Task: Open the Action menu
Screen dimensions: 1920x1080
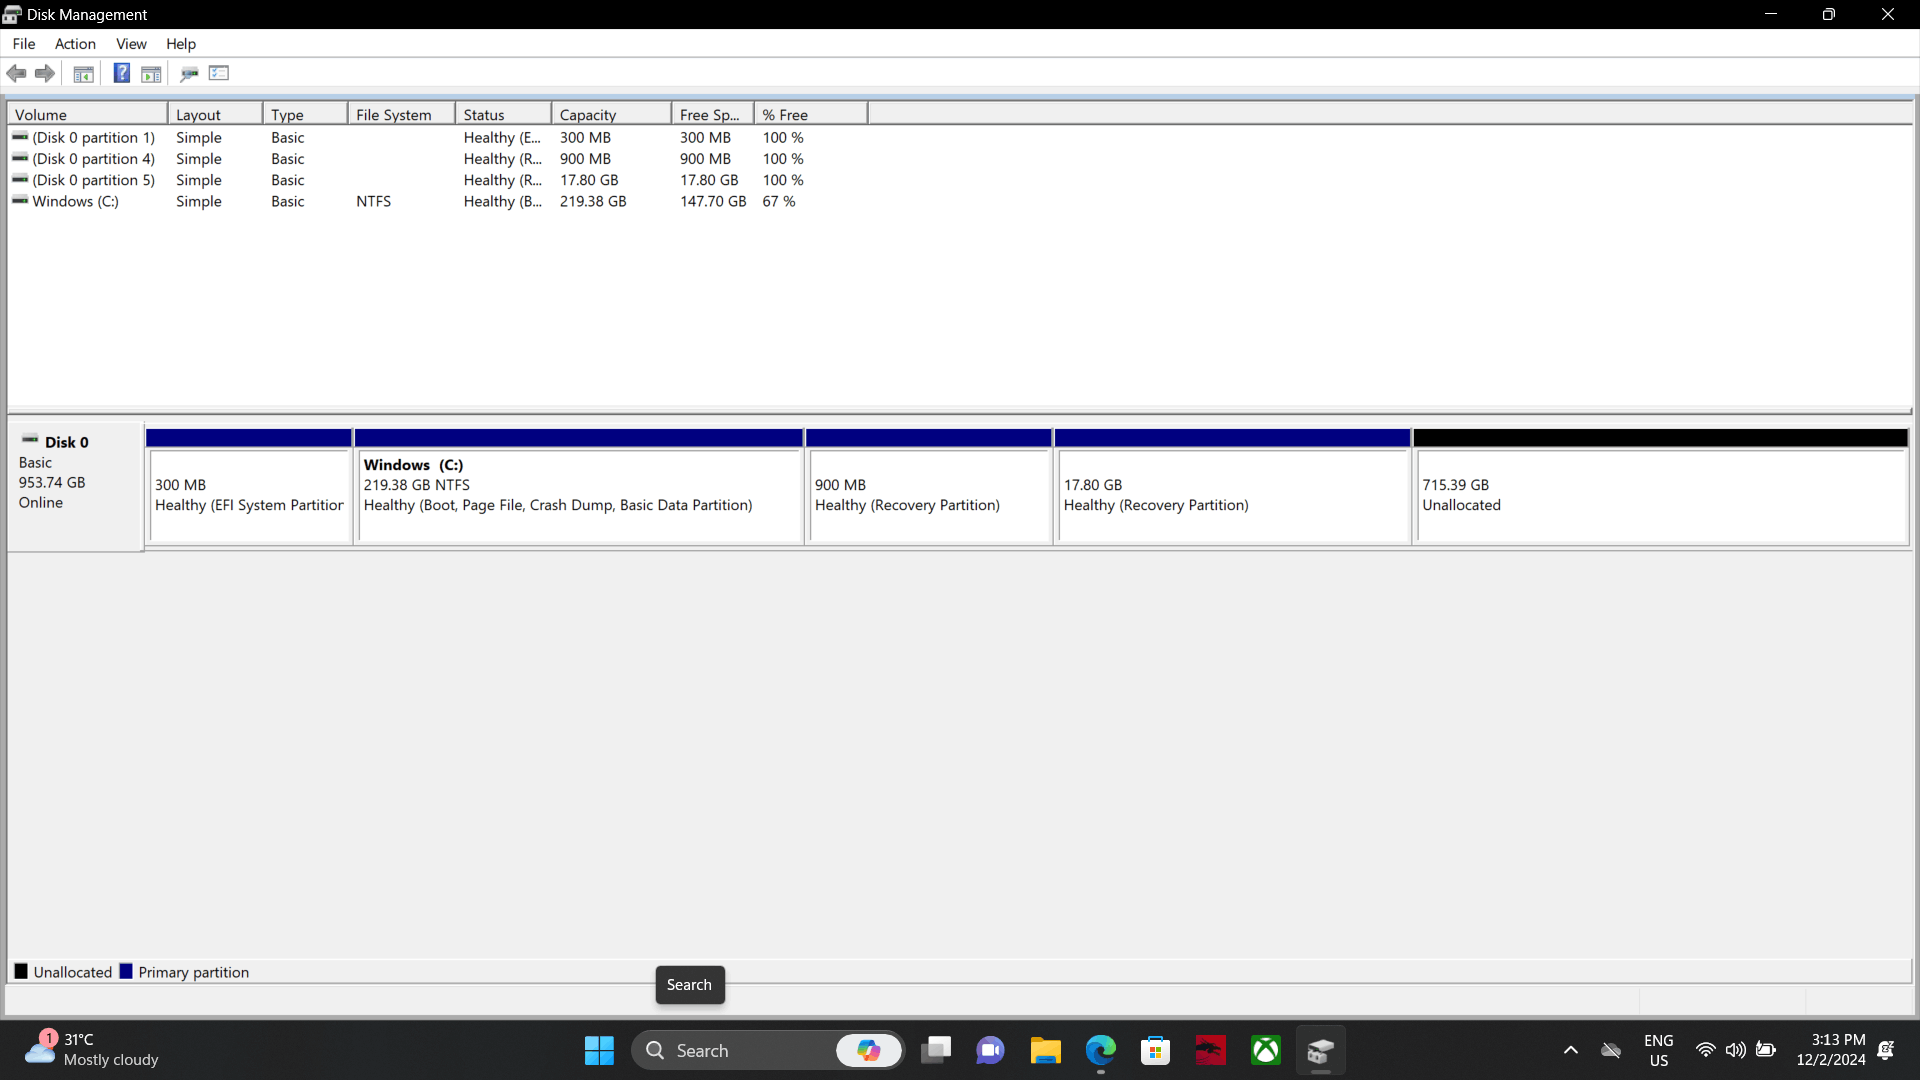Action: [75, 43]
